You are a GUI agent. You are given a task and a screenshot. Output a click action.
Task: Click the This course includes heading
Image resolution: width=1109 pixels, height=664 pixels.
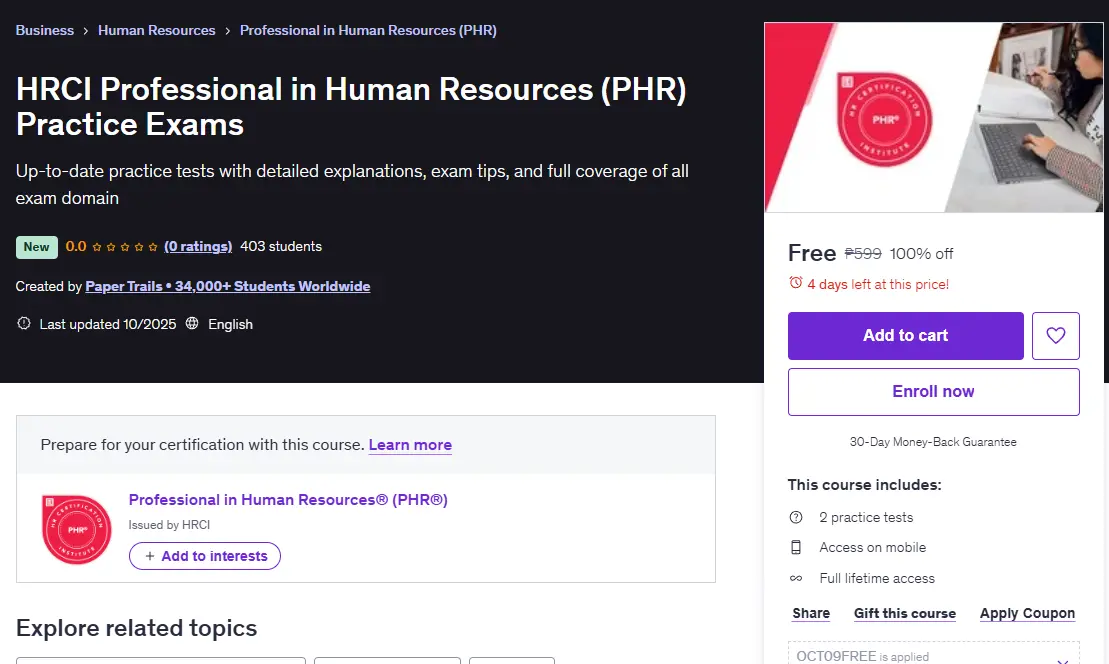864,485
